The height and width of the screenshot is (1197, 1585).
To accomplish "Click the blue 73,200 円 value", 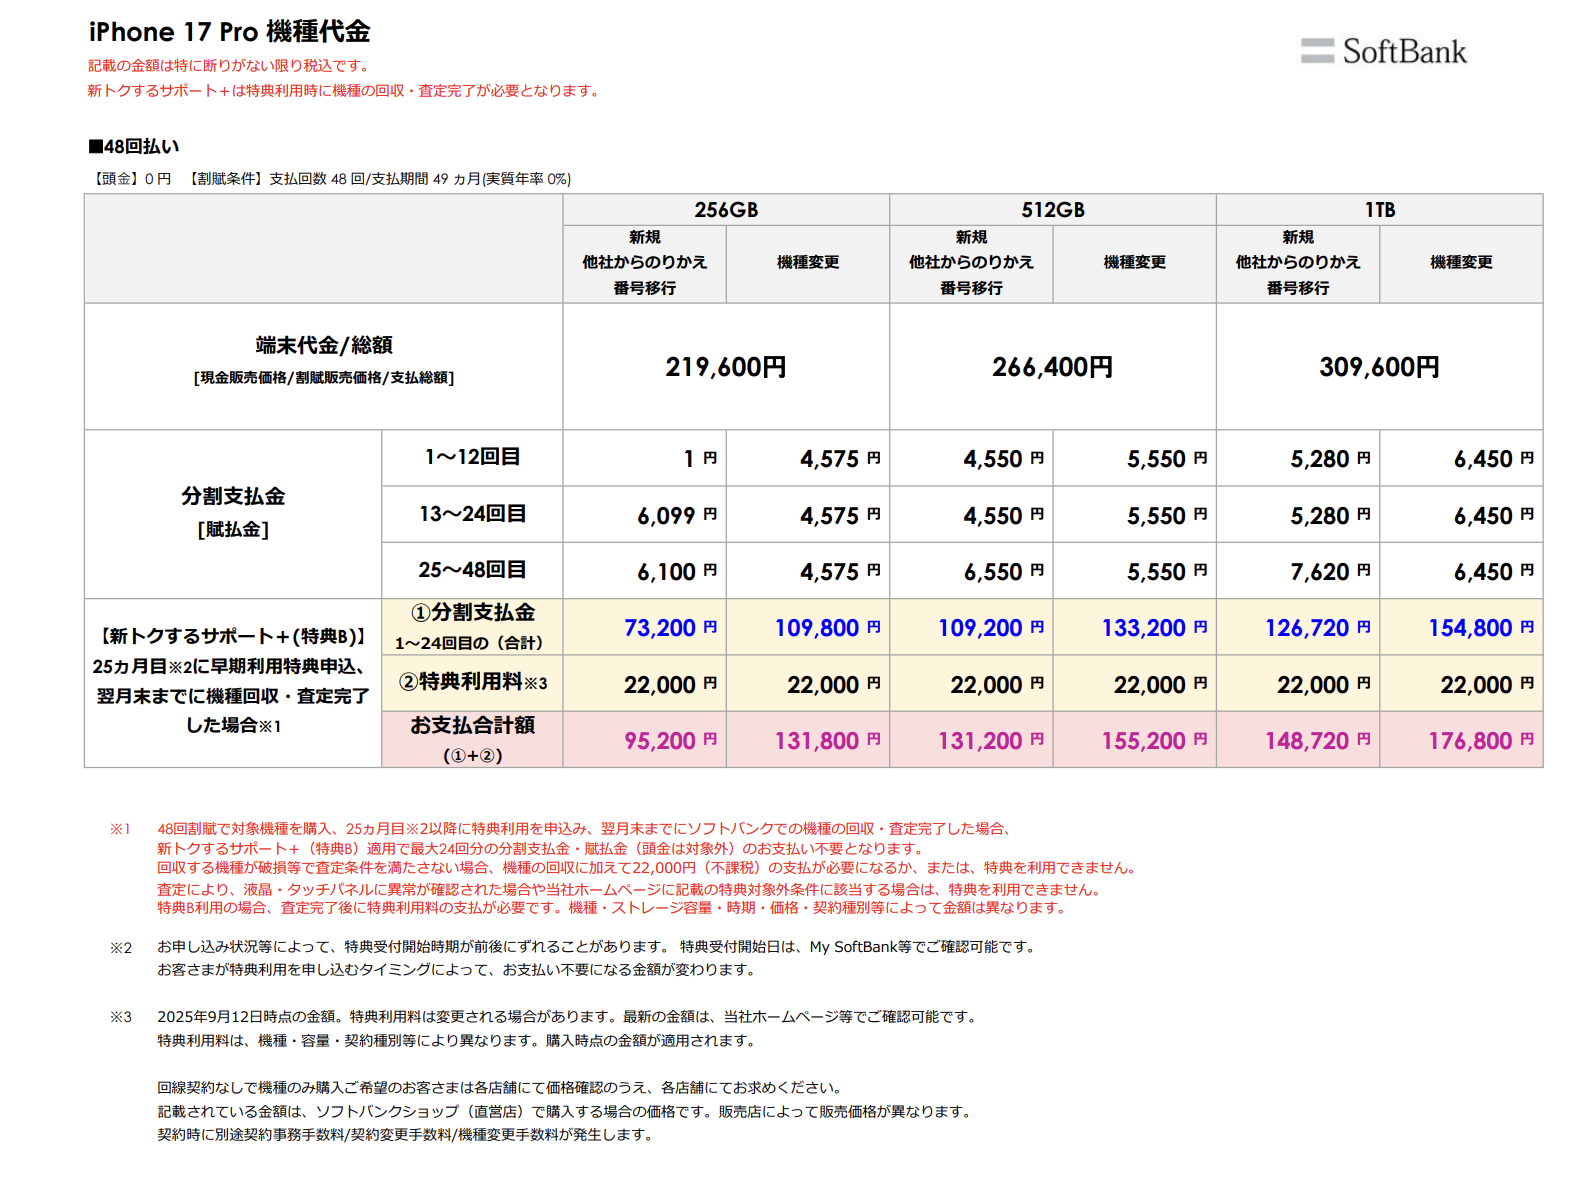I will (x=670, y=628).
